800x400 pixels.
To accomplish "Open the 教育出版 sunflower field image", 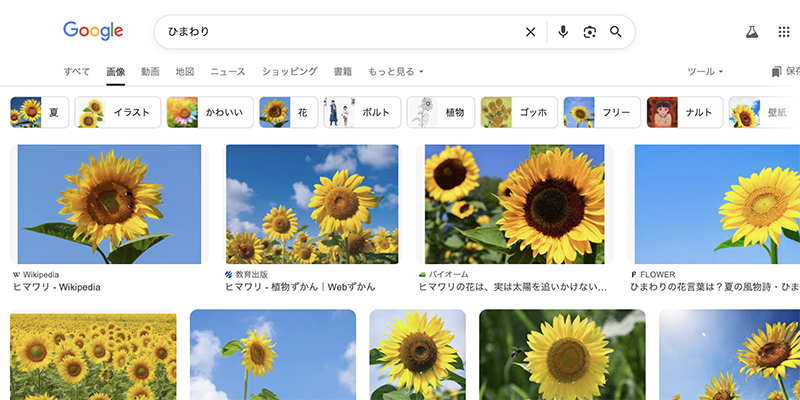I will (x=312, y=204).
